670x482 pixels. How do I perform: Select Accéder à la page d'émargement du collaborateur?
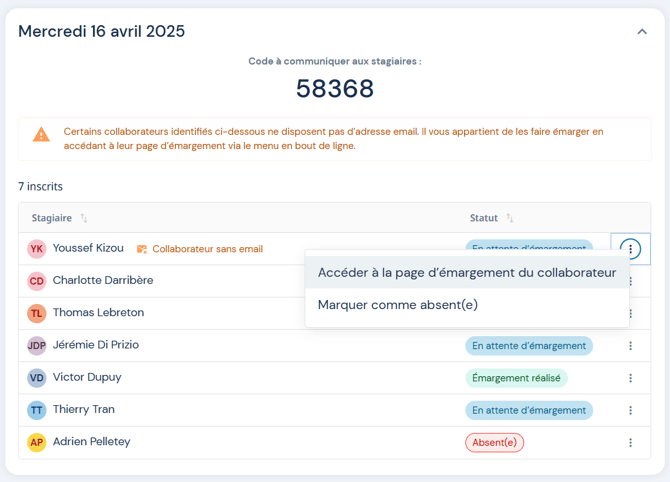point(467,272)
